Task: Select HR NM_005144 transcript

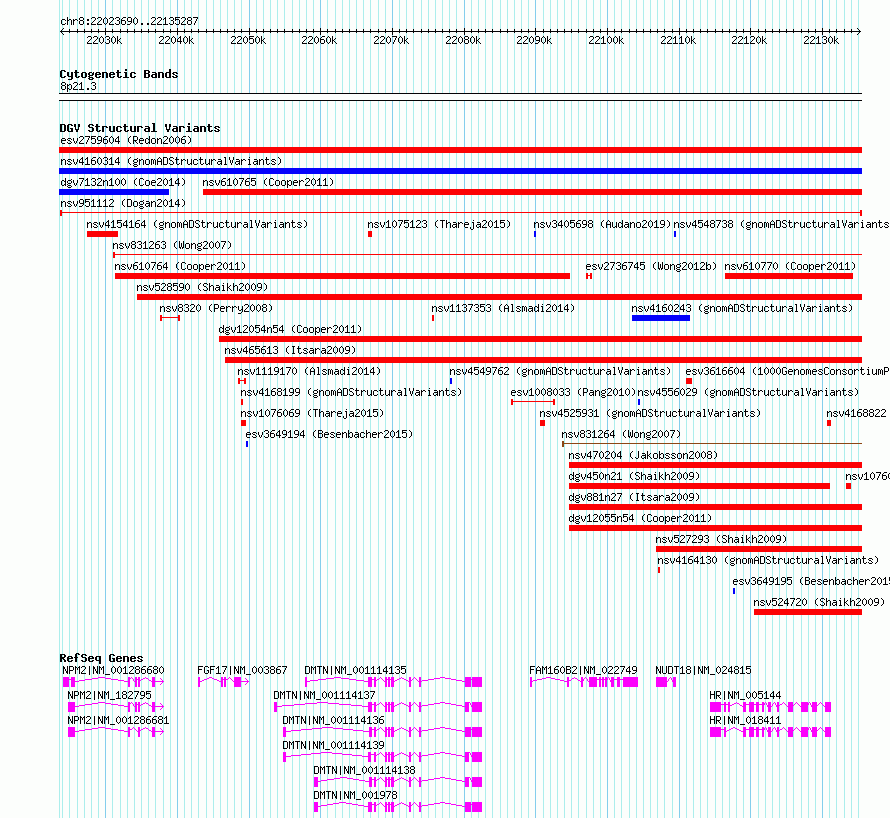Action: click(770, 707)
